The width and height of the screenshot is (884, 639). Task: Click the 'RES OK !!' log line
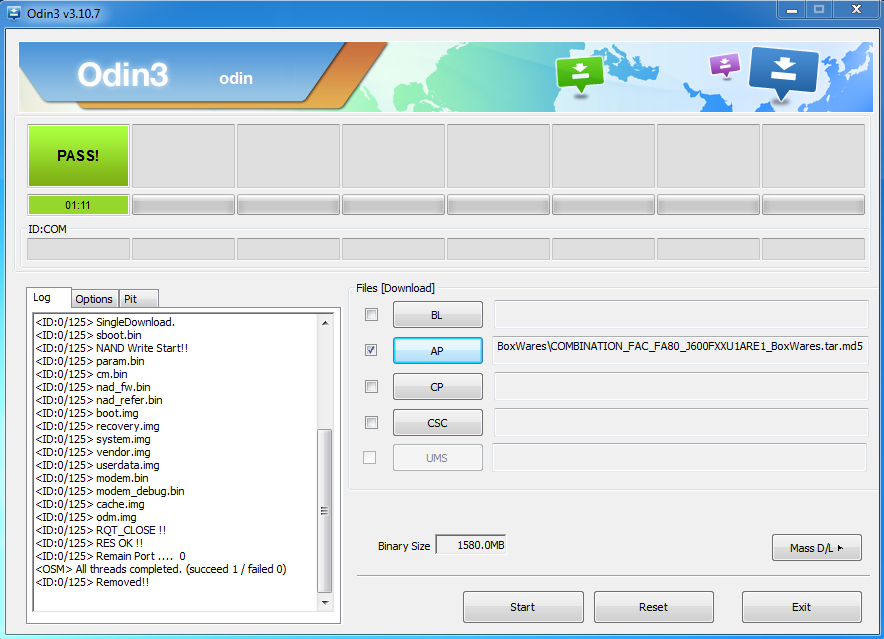click(x=90, y=543)
